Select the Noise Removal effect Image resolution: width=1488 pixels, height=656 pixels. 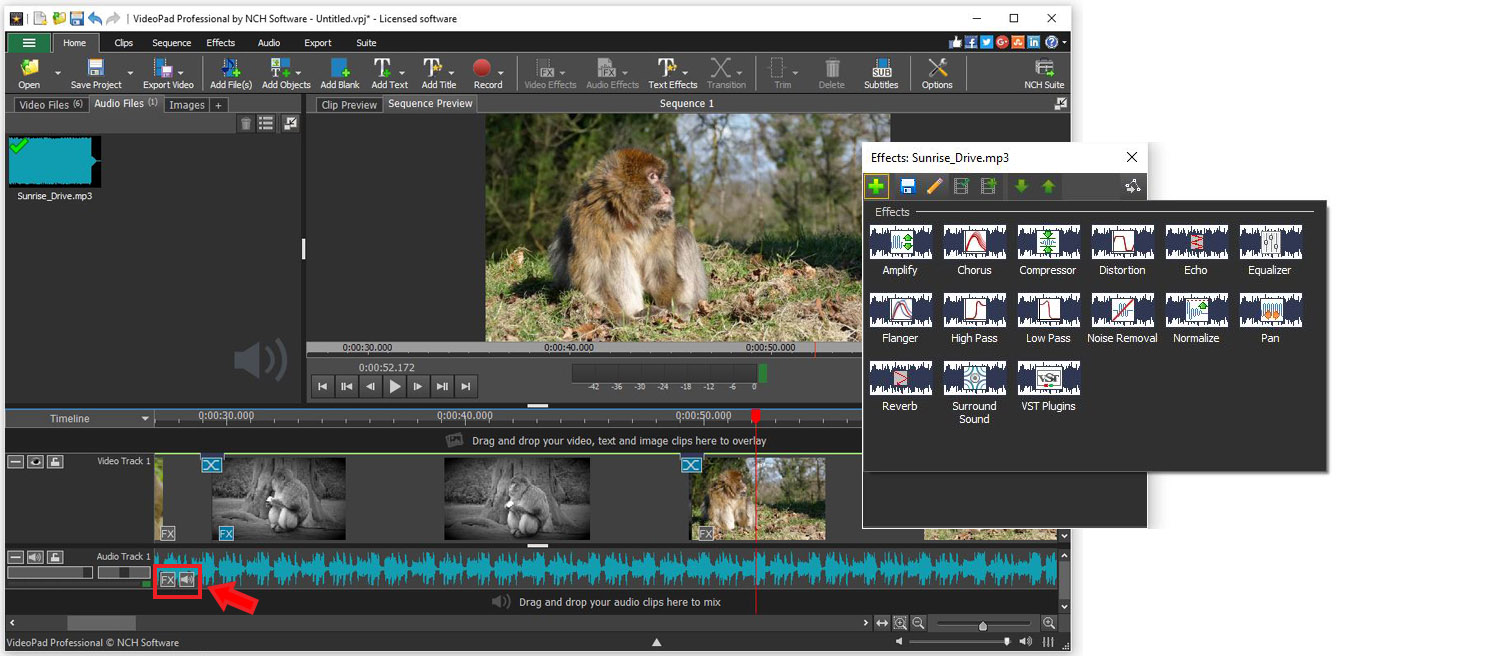click(x=1121, y=311)
